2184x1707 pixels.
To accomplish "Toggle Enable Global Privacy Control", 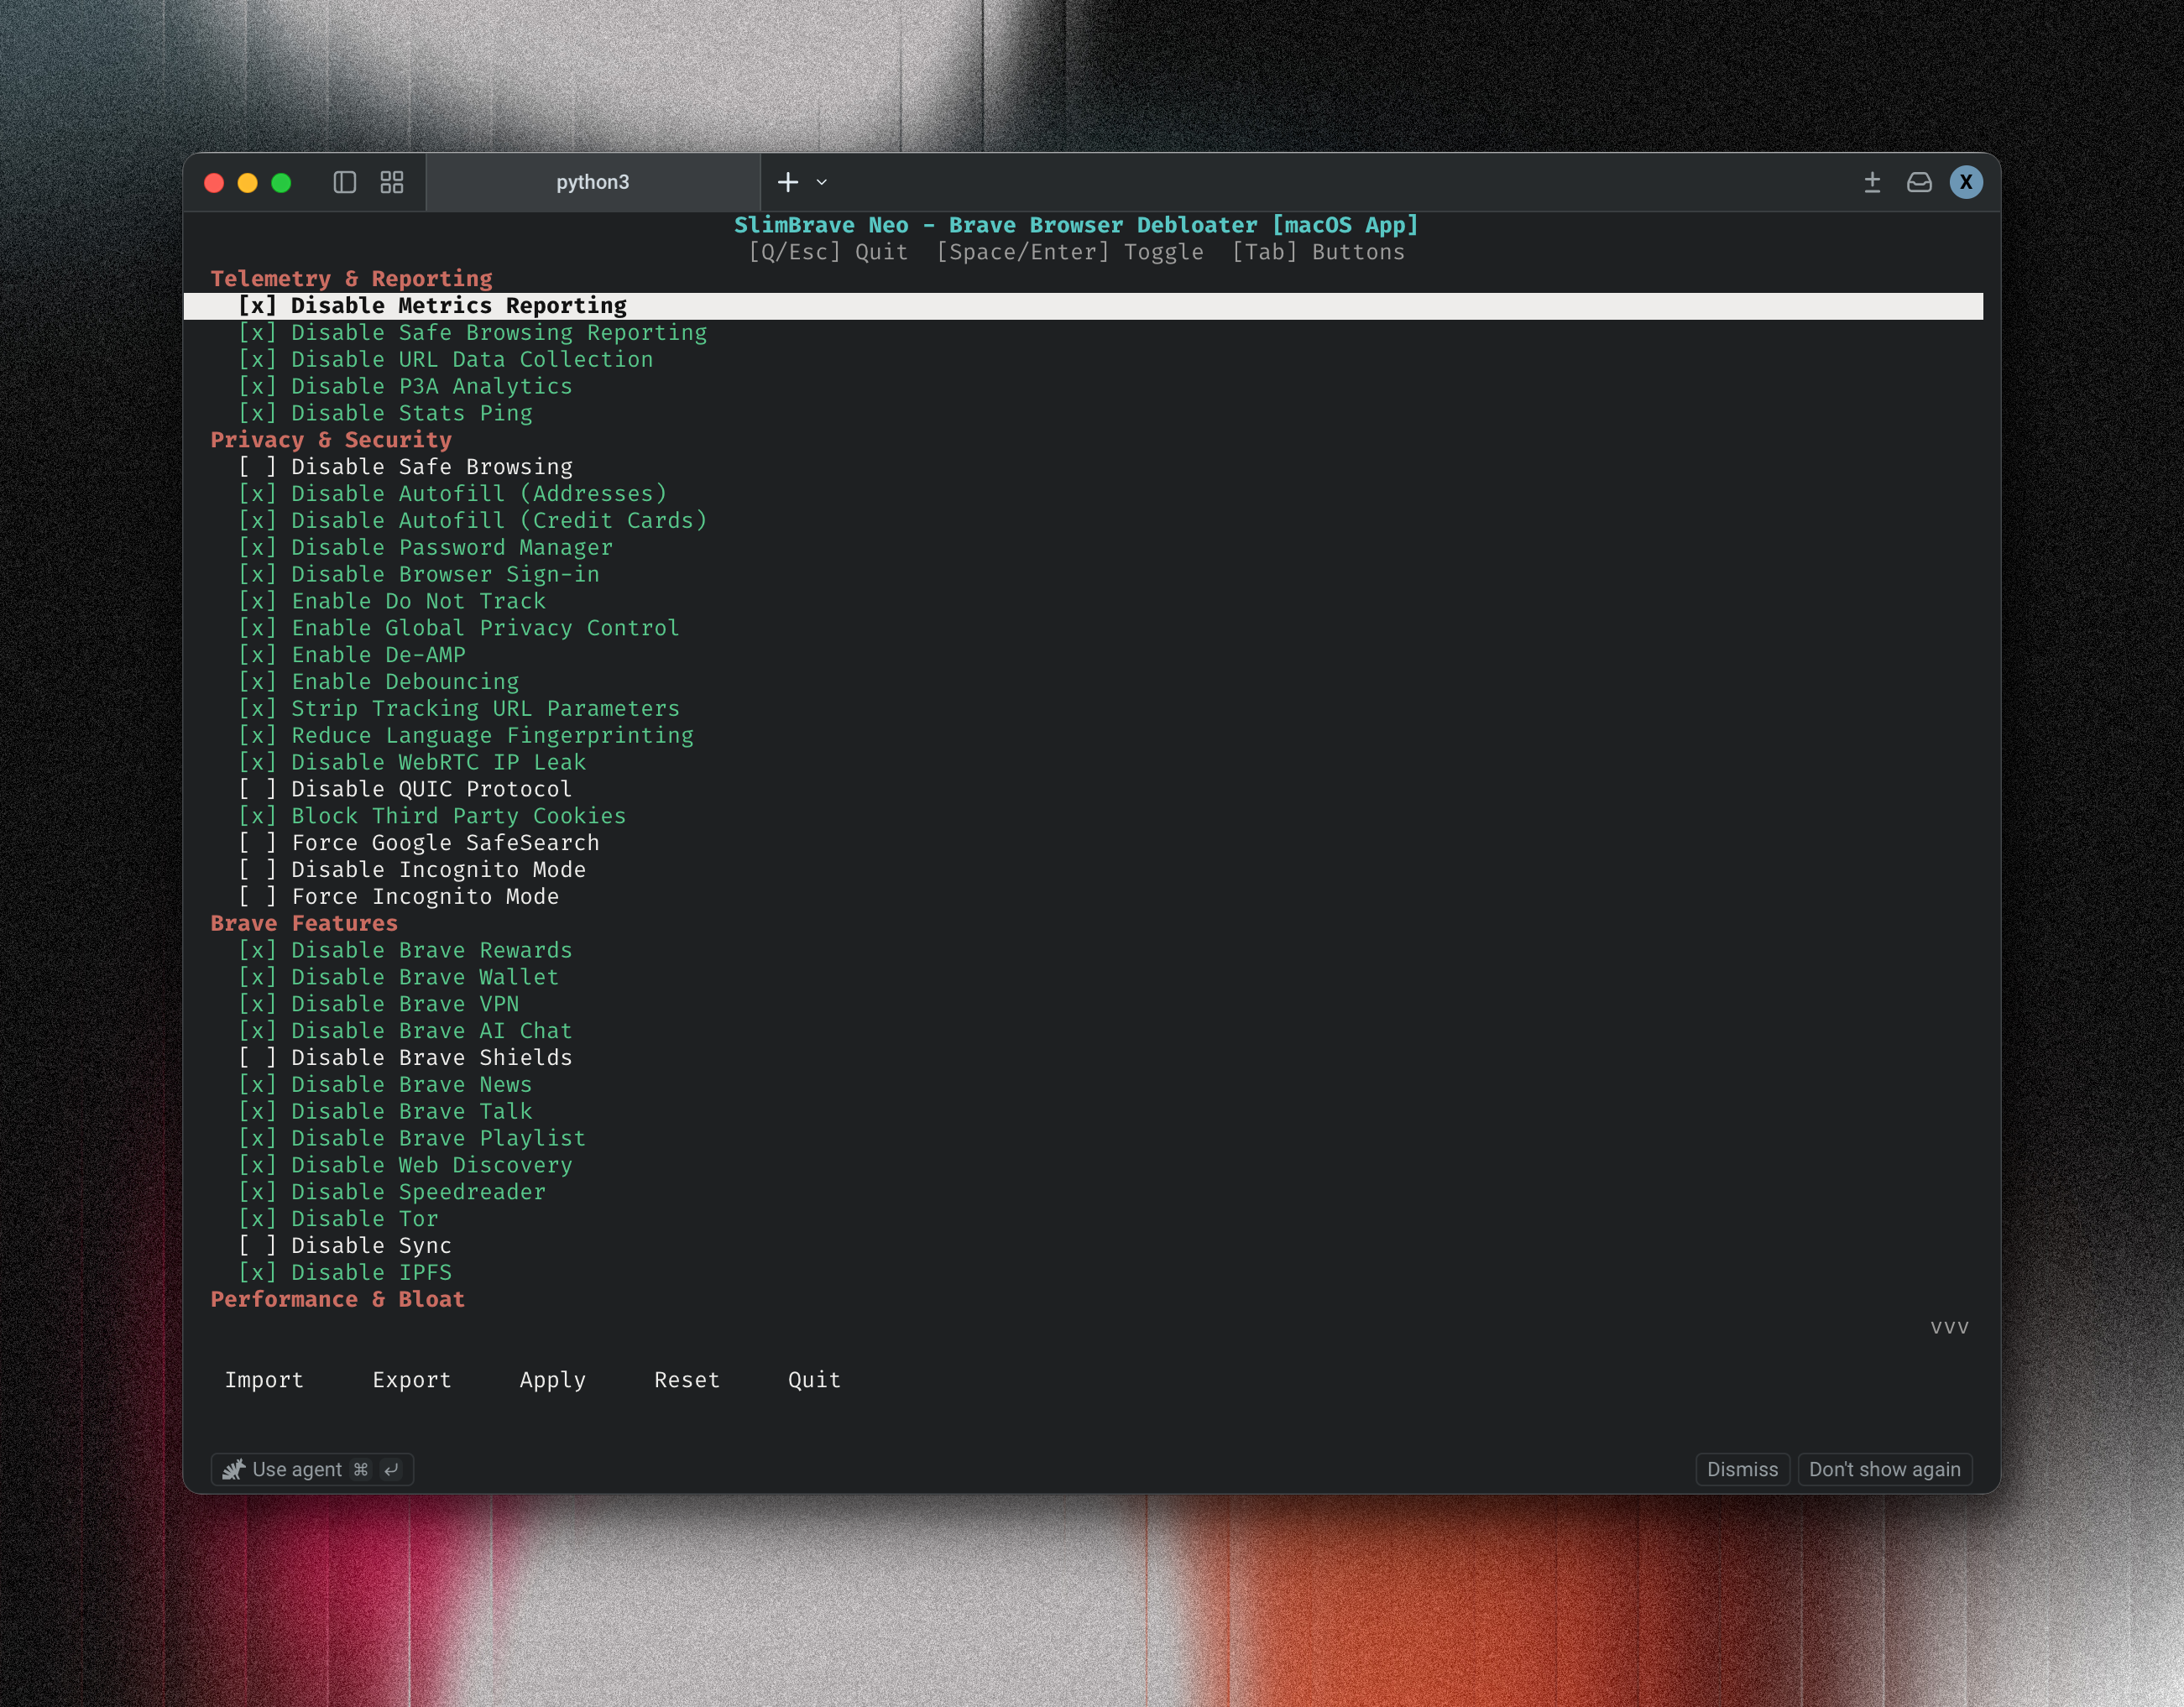I will (x=459, y=629).
